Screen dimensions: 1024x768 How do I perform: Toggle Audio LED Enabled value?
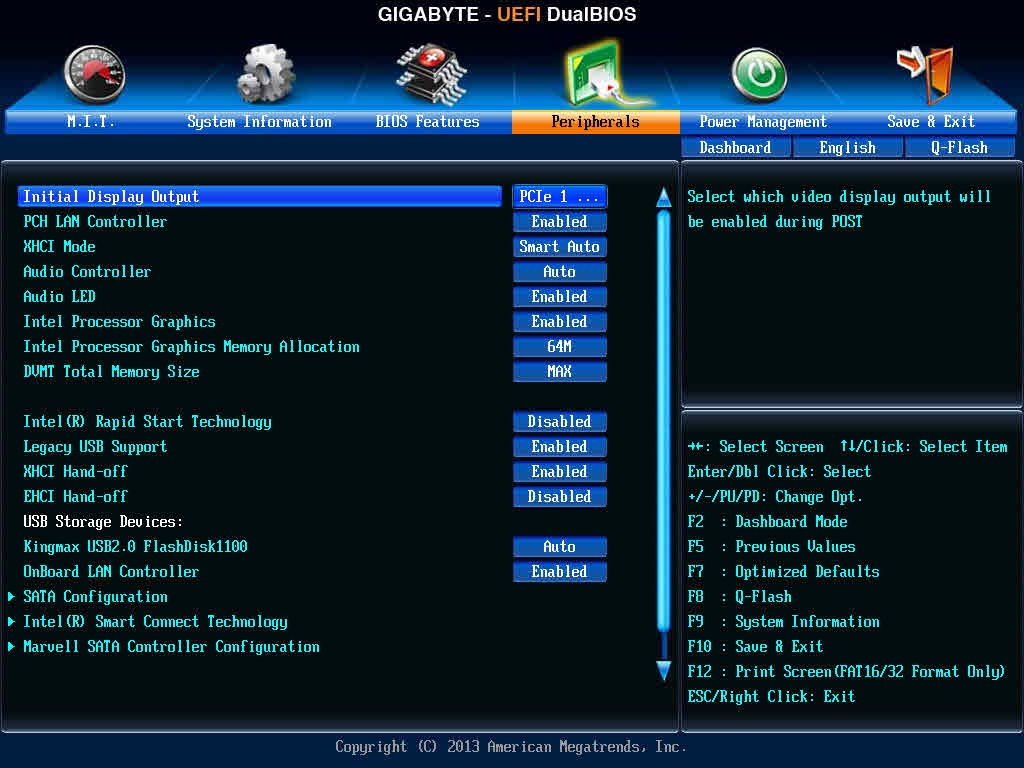(560, 296)
